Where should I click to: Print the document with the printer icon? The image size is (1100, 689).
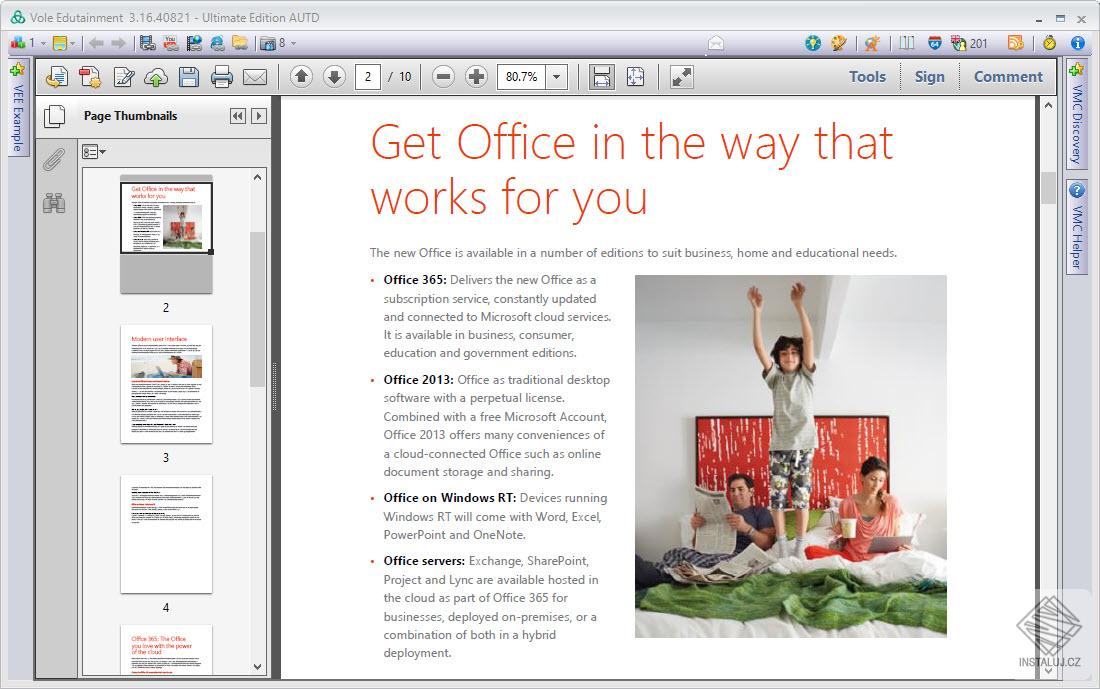click(222, 76)
